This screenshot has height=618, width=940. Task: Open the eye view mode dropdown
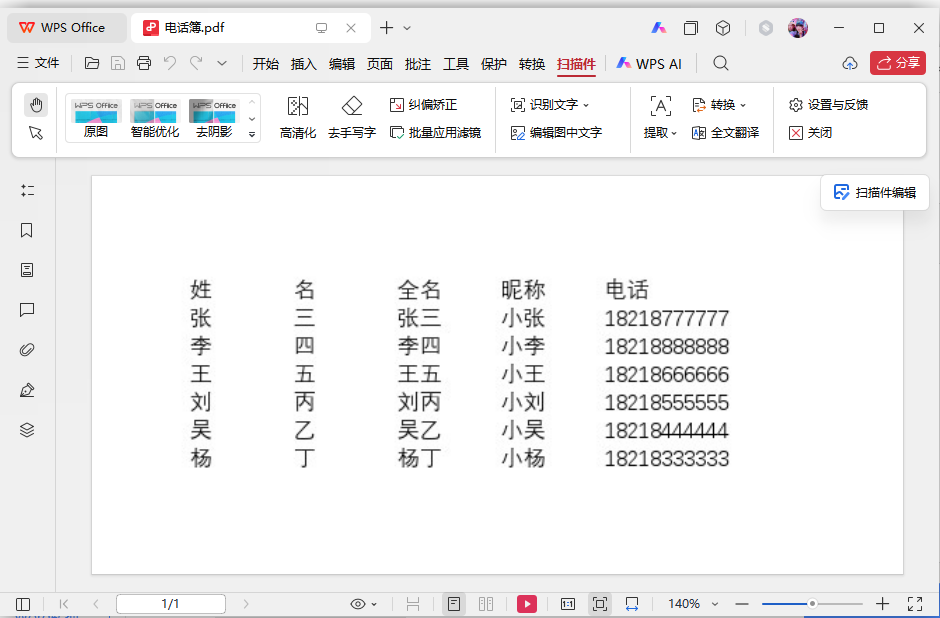pyautogui.click(x=363, y=604)
